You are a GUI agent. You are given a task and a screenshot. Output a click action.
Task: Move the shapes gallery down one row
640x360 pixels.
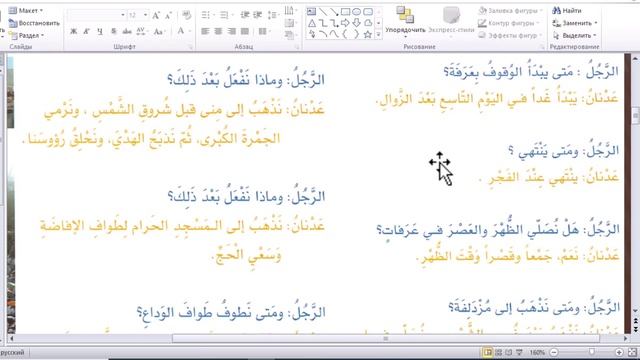click(x=378, y=23)
